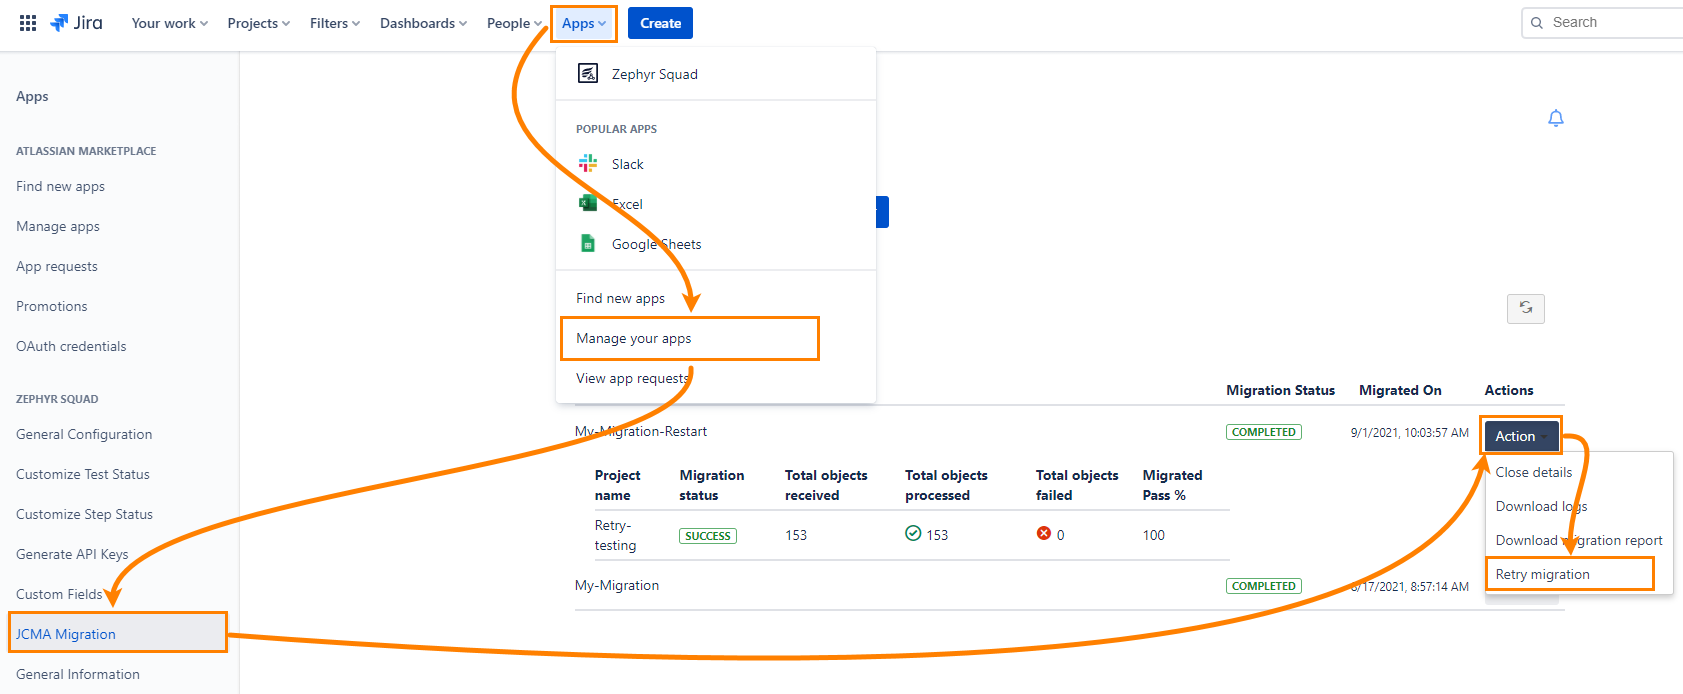The image size is (1683, 694).
Task: Select Download logs from Action menu
Action: point(1540,506)
